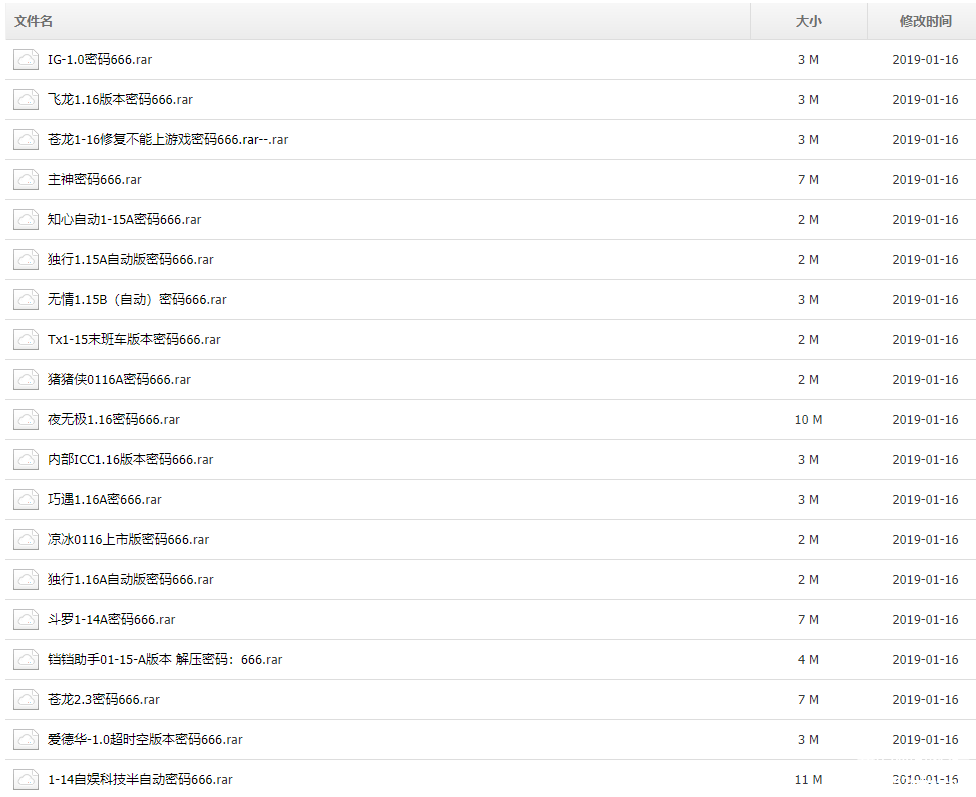The width and height of the screenshot is (976, 797).
Task: Click cloud icon beside 苍龙1-16修复不能上游戏 file
Action: [26, 139]
